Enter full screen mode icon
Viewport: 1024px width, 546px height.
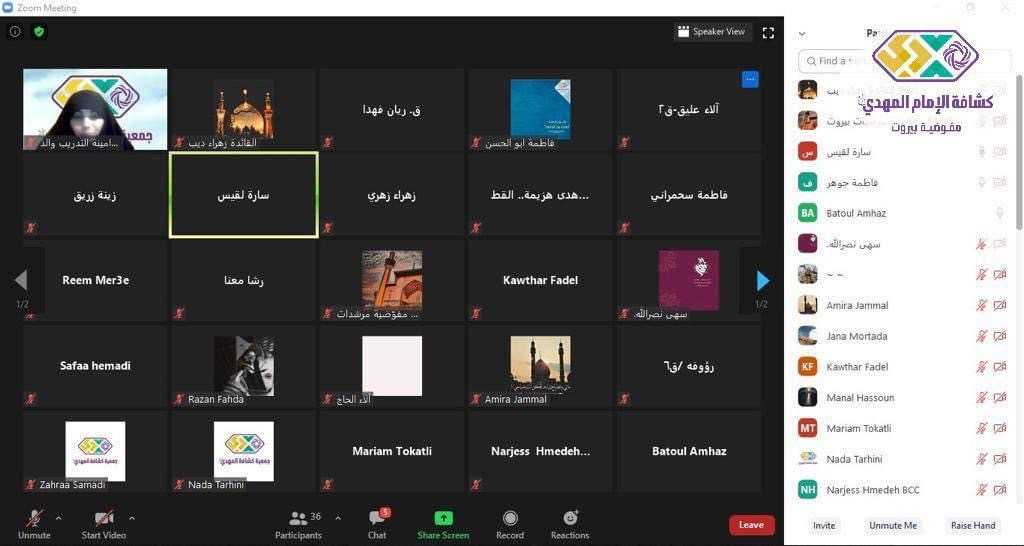[768, 32]
